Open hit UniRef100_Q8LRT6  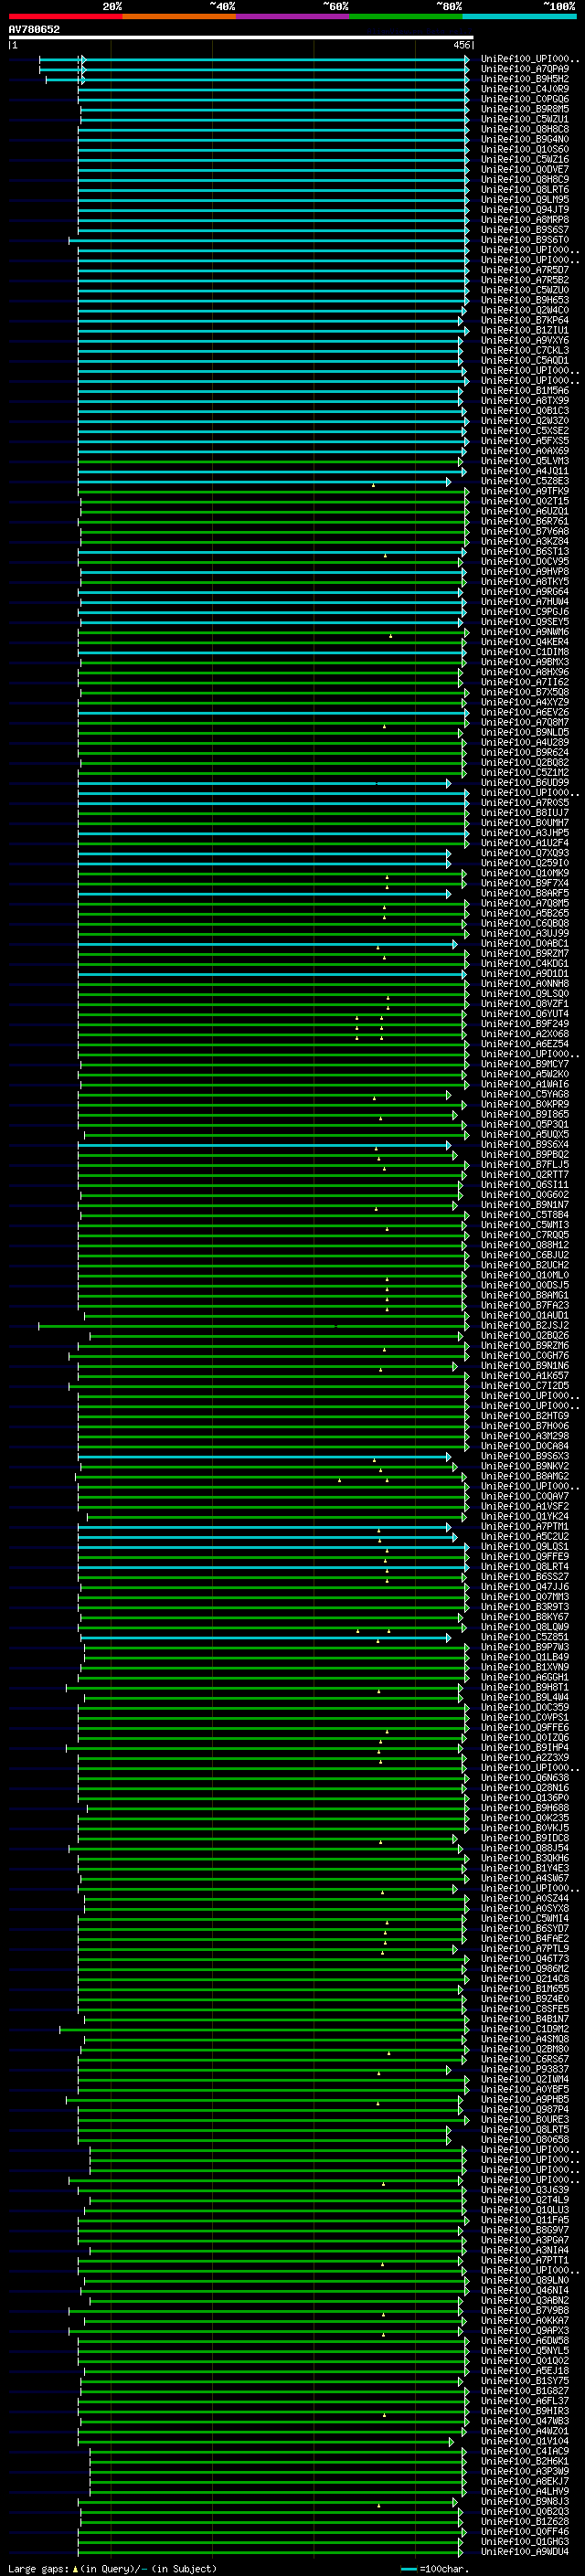pos(525,190)
